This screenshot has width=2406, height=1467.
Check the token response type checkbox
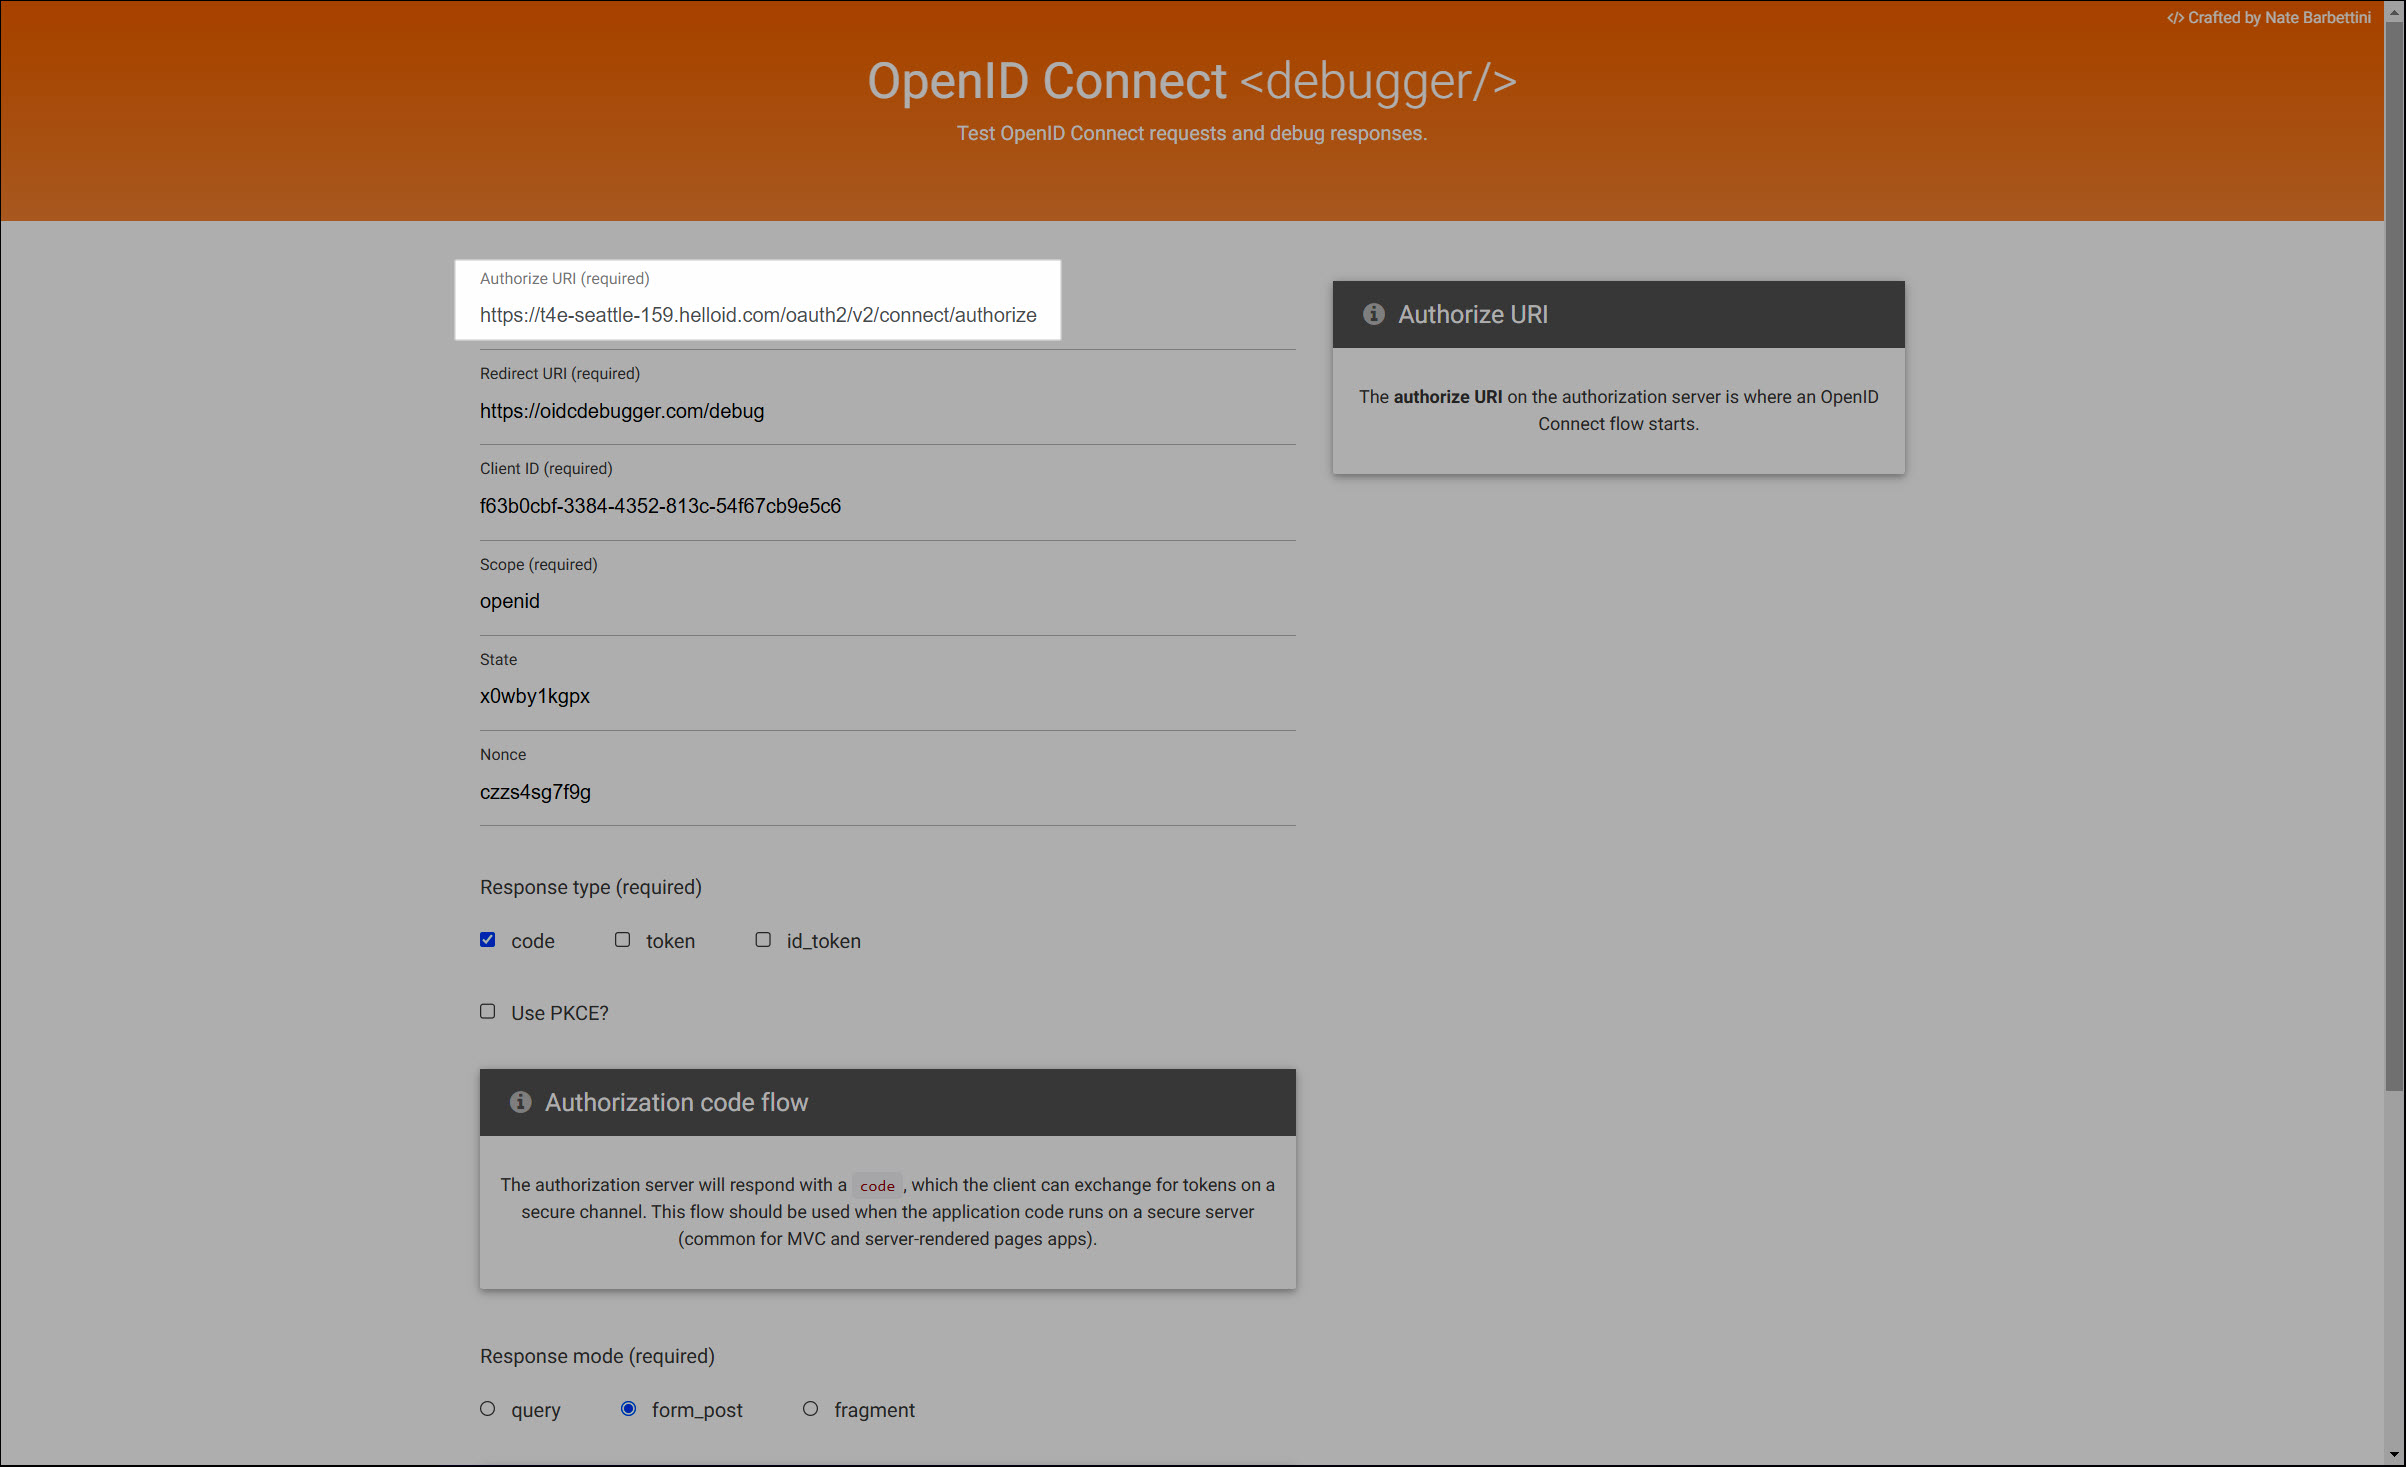tap(623, 940)
